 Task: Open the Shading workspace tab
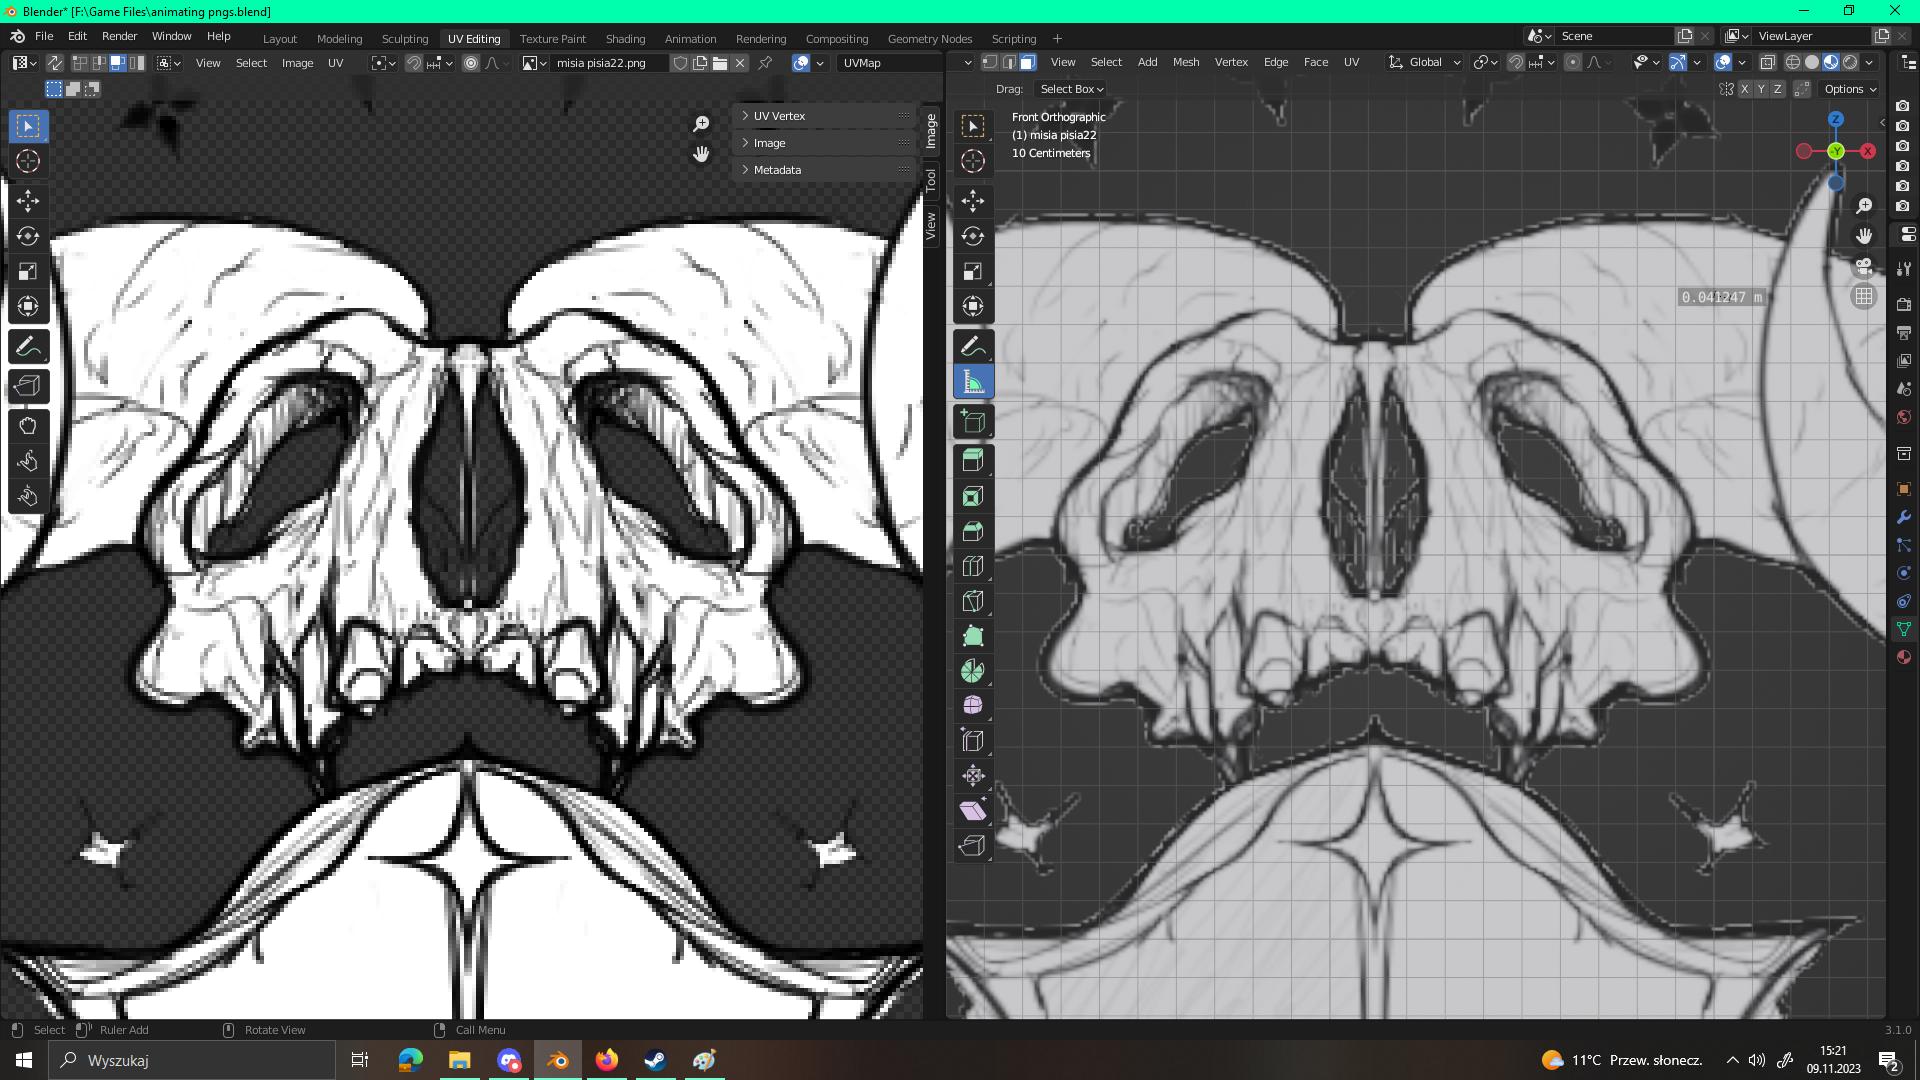coord(624,37)
